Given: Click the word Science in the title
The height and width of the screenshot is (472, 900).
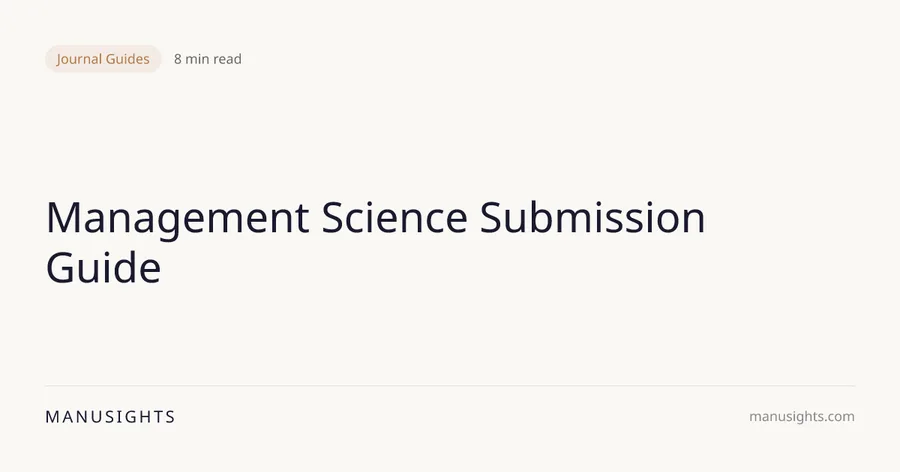Looking at the screenshot, I should point(394,218).
